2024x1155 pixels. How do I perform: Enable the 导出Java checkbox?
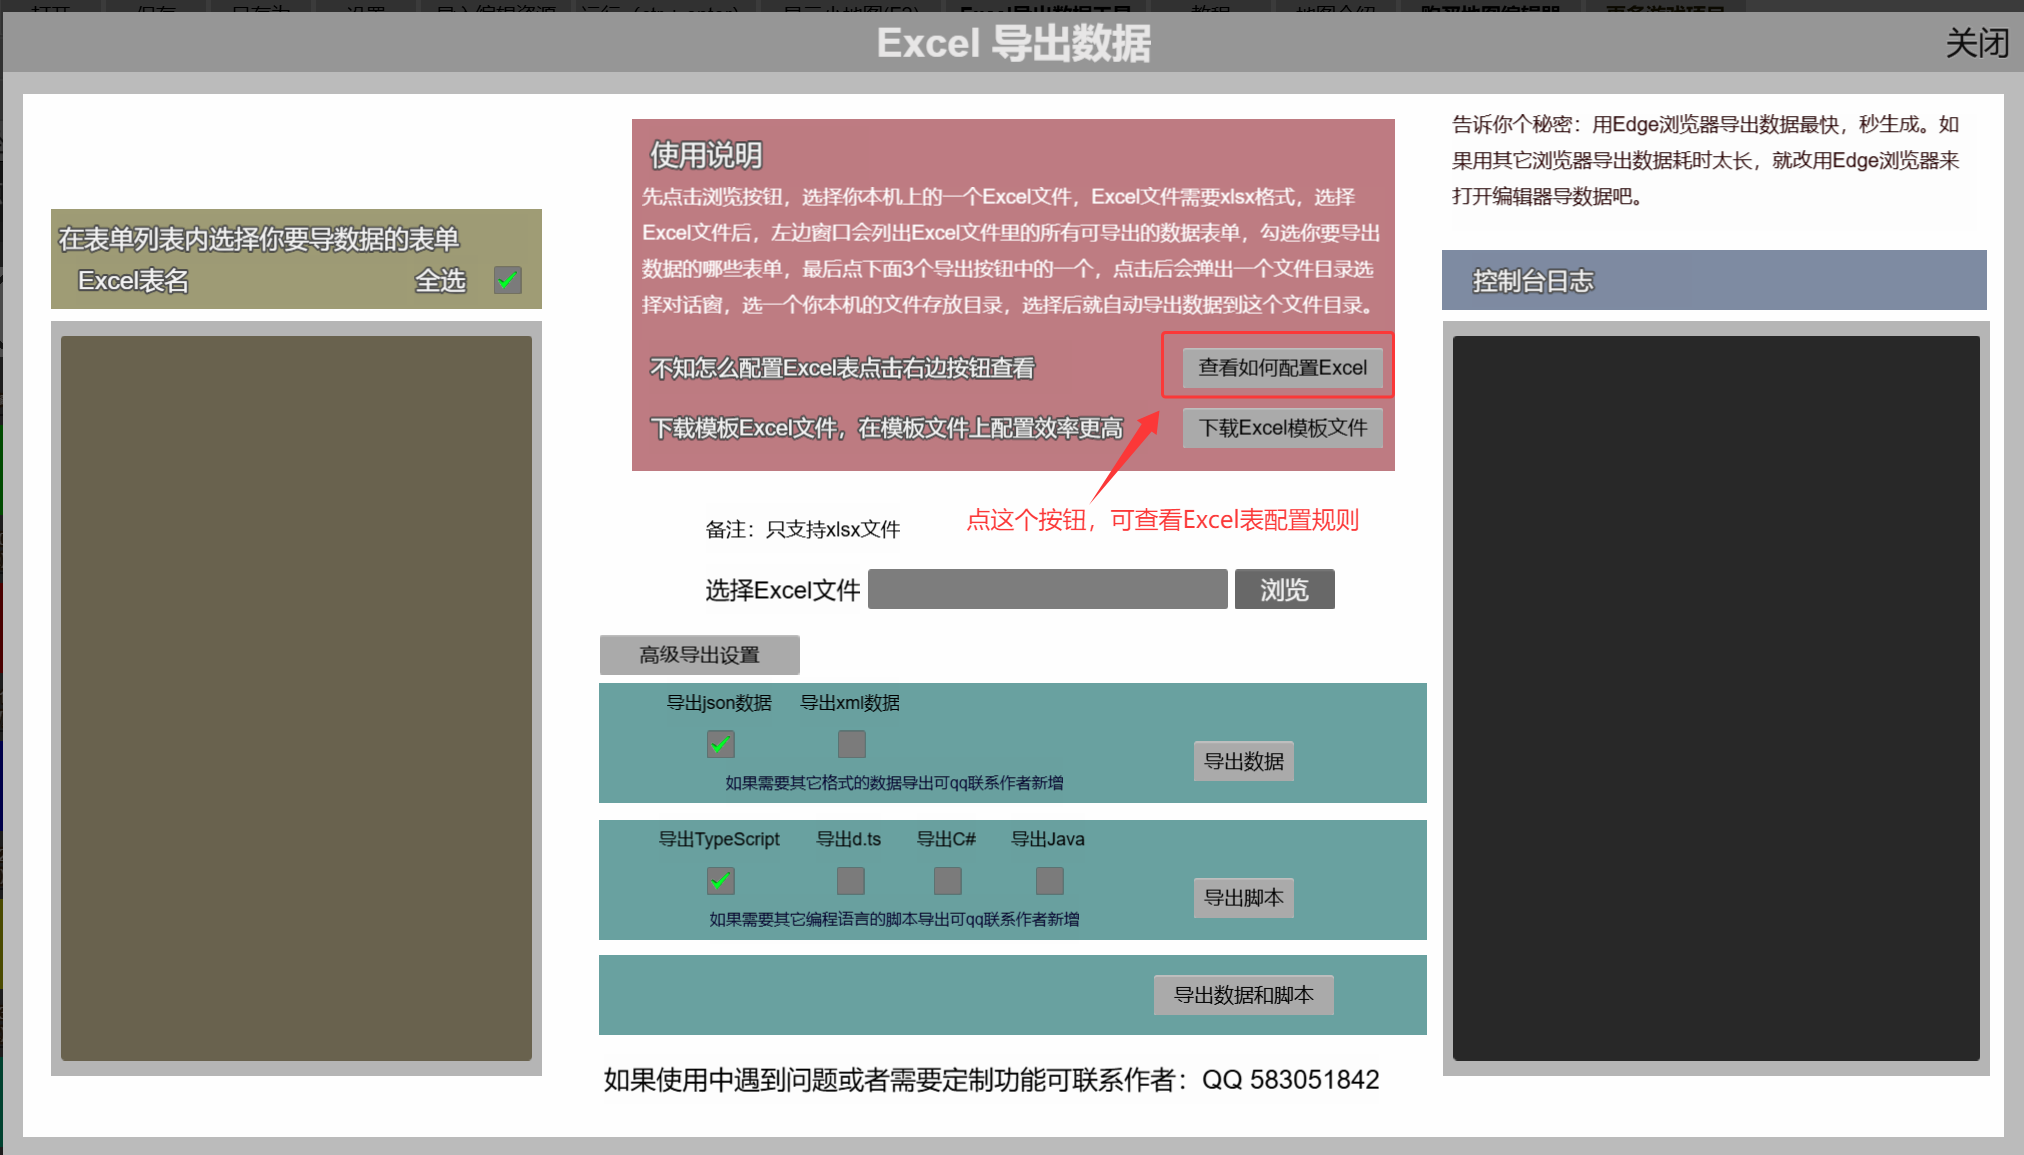pos(1049,881)
